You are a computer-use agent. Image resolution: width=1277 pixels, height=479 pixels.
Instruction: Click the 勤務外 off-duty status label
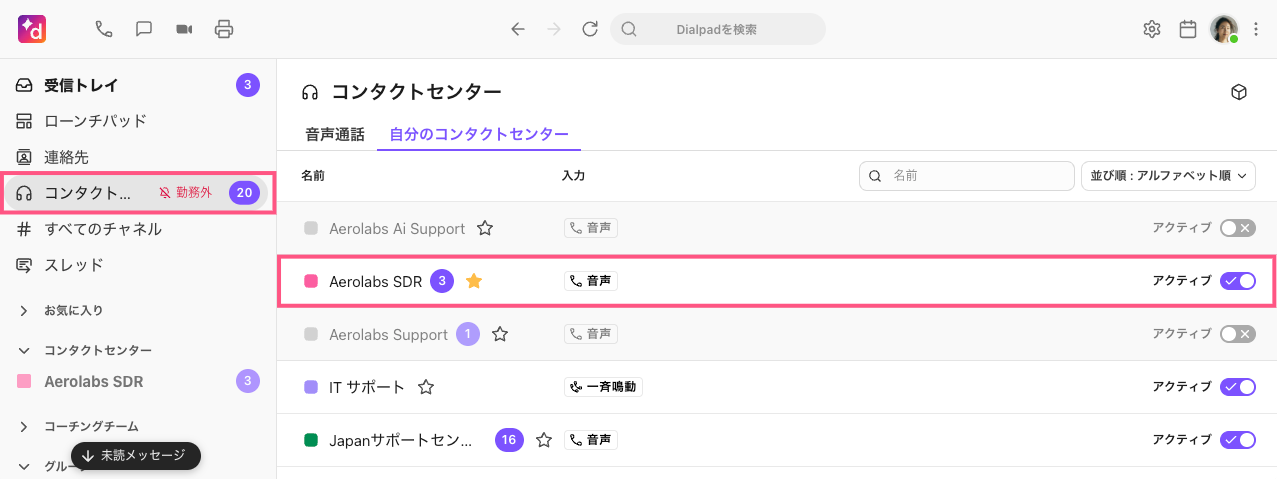tap(186, 193)
